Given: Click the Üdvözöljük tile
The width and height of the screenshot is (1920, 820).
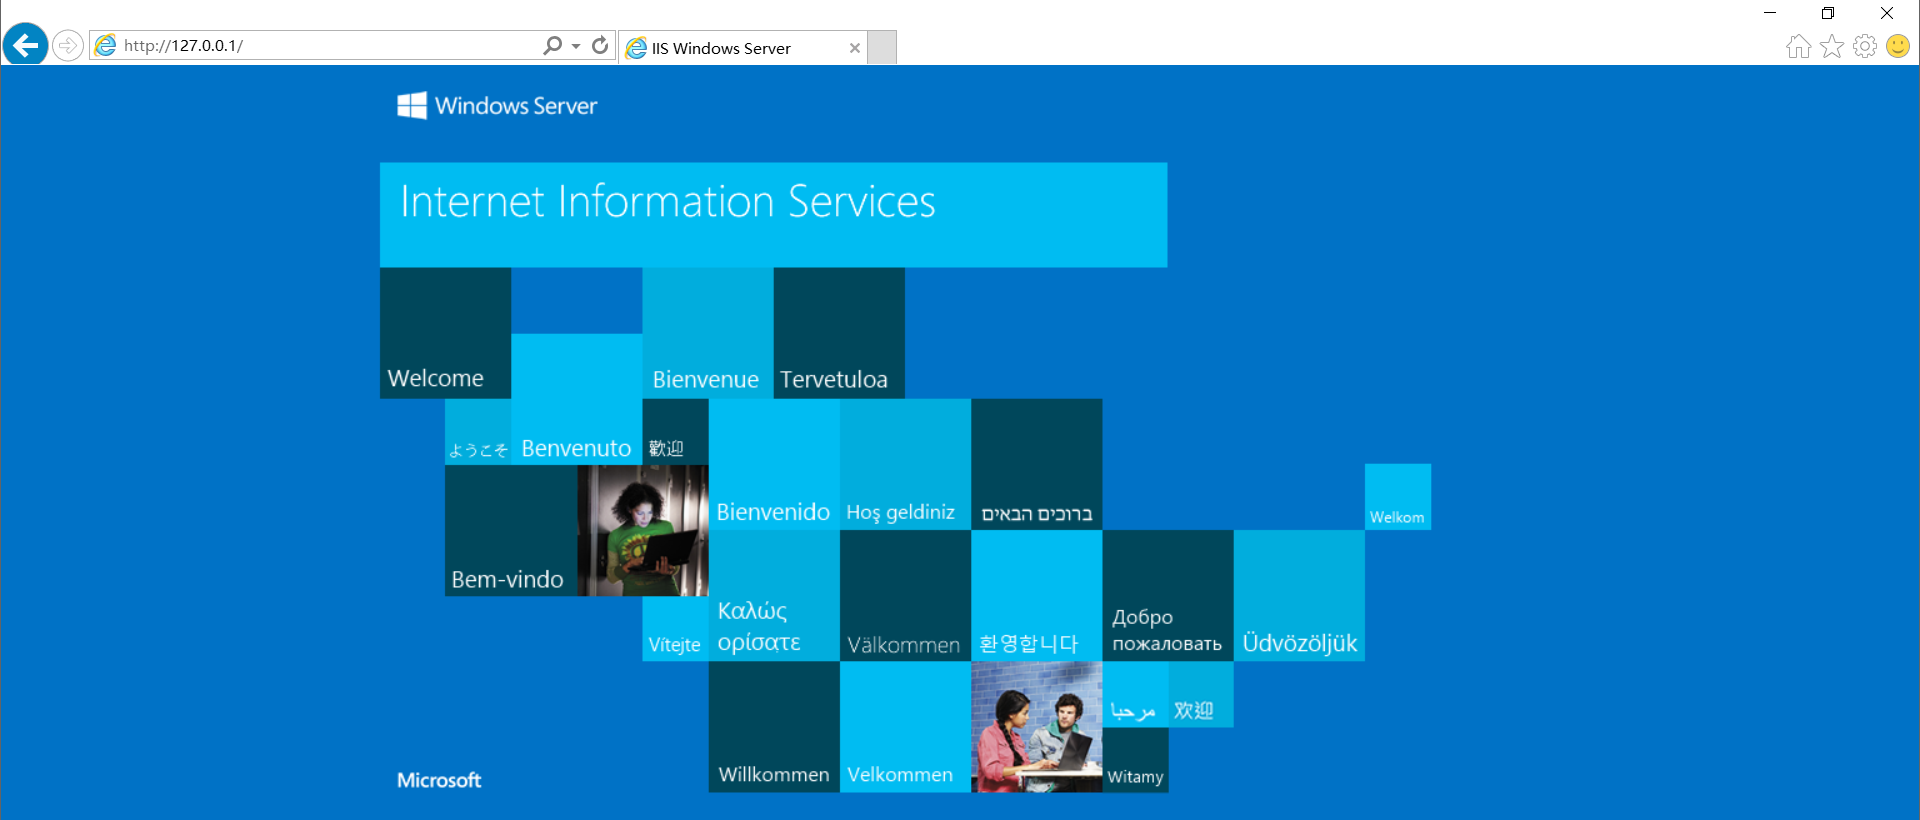Looking at the screenshot, I should pyautogui.click(x=1299, y=595).
